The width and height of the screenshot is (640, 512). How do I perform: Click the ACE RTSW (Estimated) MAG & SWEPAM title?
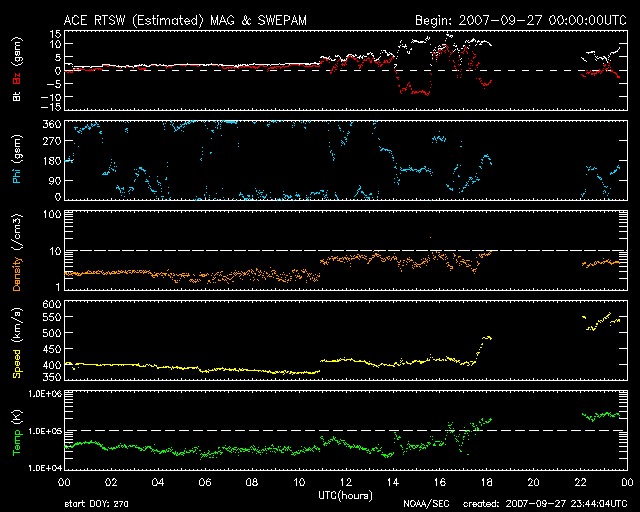[x=185, y=20]
